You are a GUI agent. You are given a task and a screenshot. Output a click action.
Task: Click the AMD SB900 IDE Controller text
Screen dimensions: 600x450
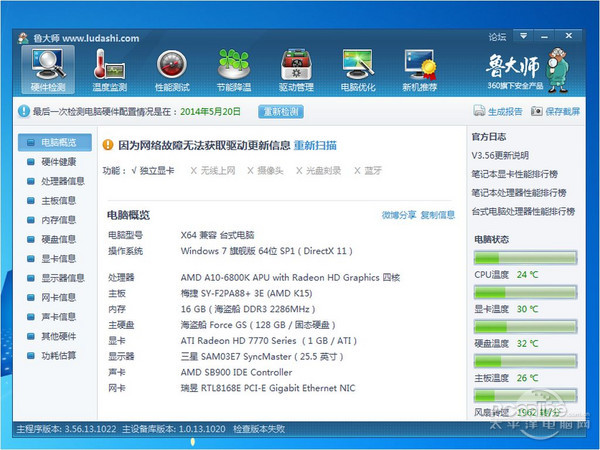coord(236,372)
